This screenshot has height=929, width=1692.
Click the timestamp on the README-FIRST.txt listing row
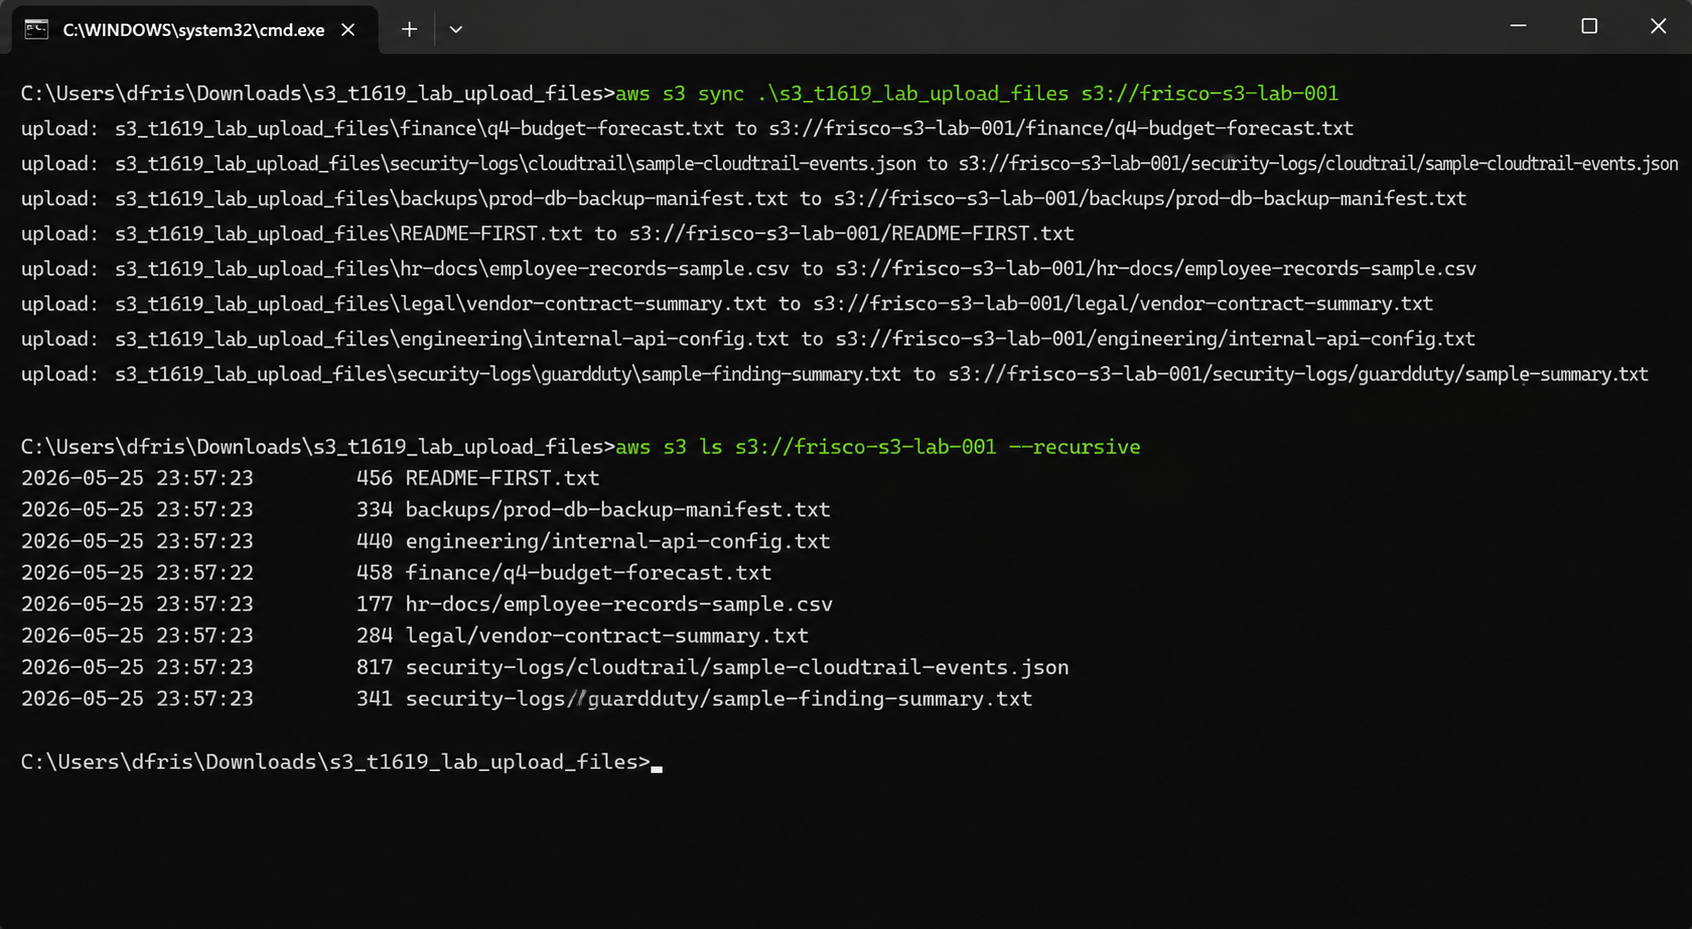[137, 479]
